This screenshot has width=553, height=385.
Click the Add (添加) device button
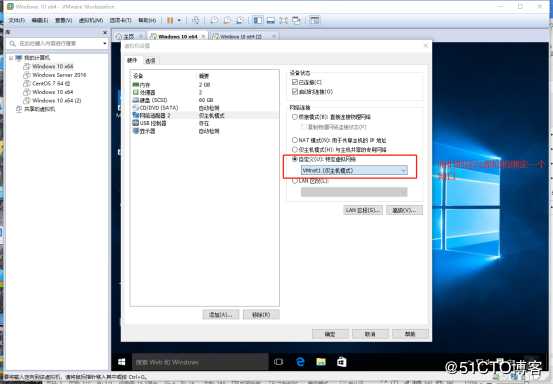[221, 314]
